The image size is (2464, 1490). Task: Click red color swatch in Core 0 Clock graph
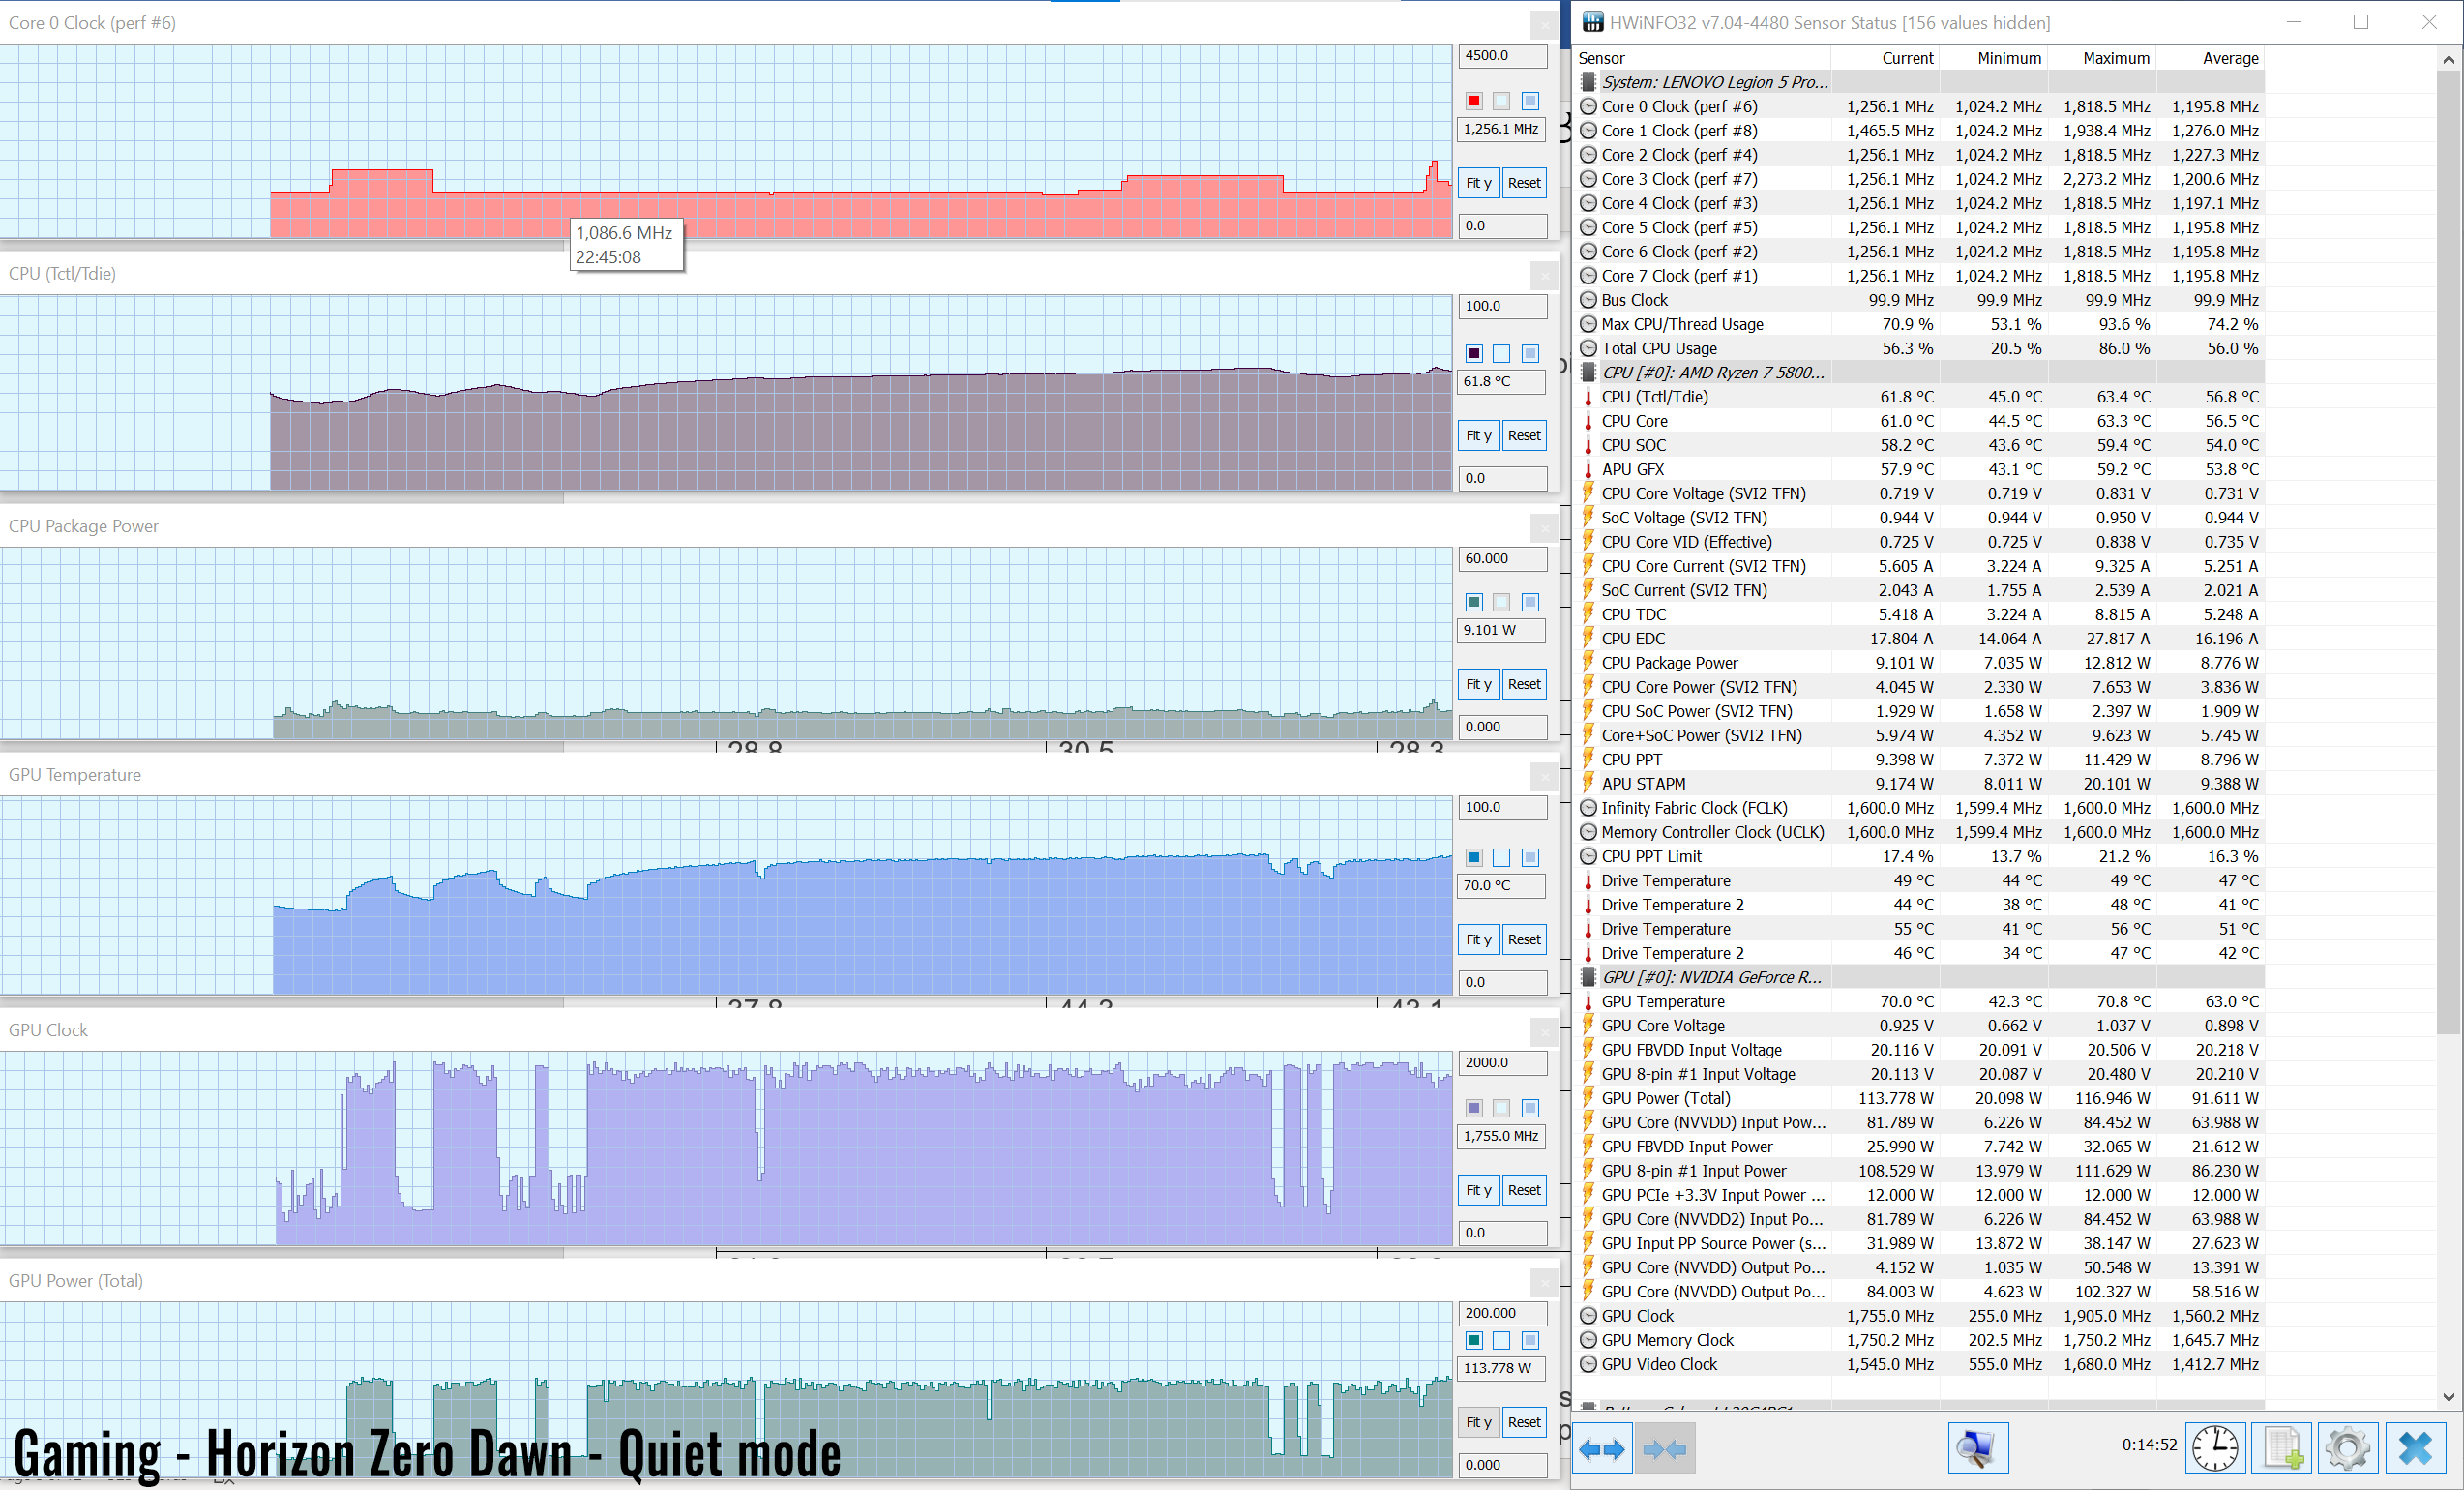point(1474,101)
